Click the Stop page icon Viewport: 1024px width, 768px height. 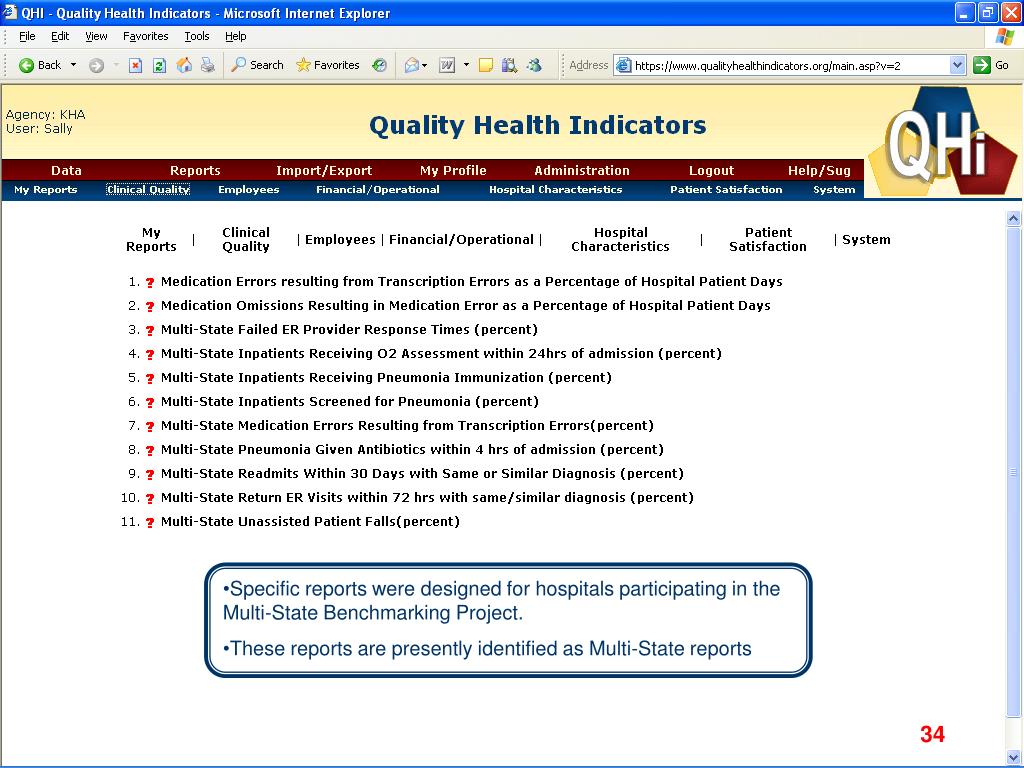tap(135, 65)
